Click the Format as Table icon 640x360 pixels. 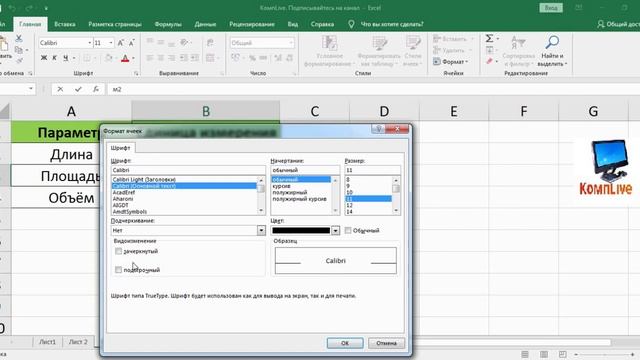click(379, 43)
